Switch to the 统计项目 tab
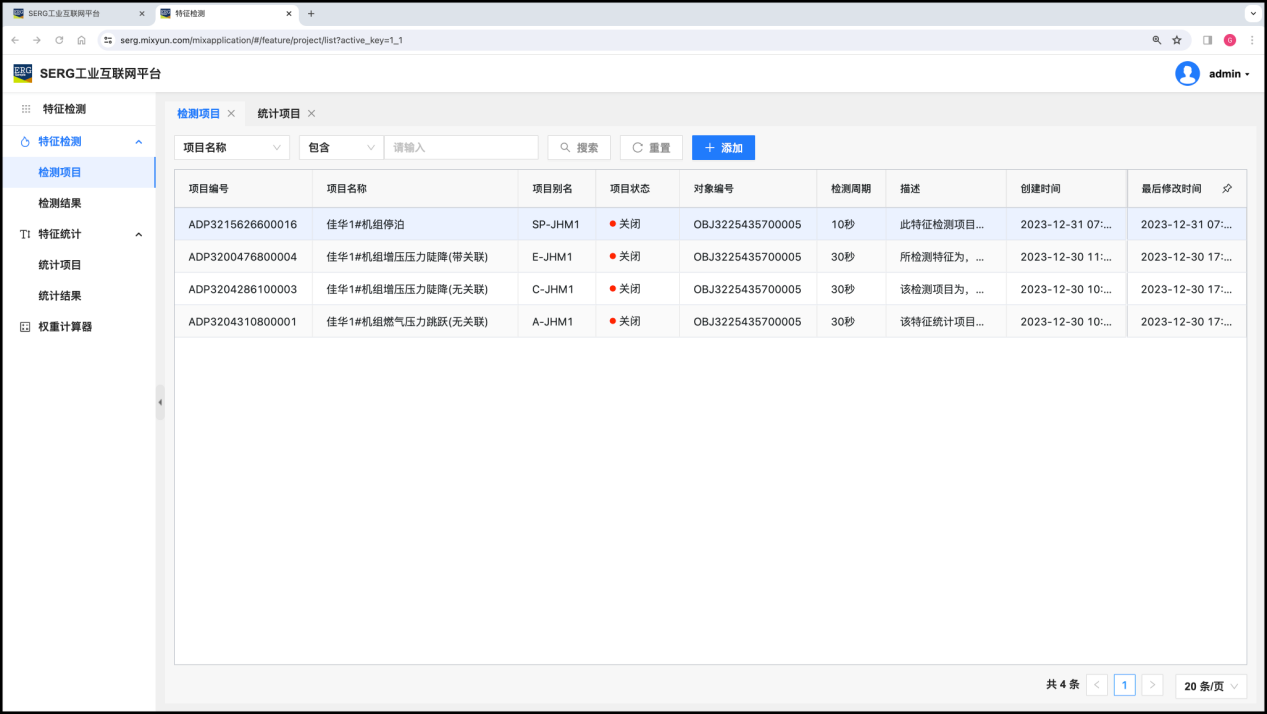Image resolution: width=1267 pixels, height=714 pixels. pos(278,114)
